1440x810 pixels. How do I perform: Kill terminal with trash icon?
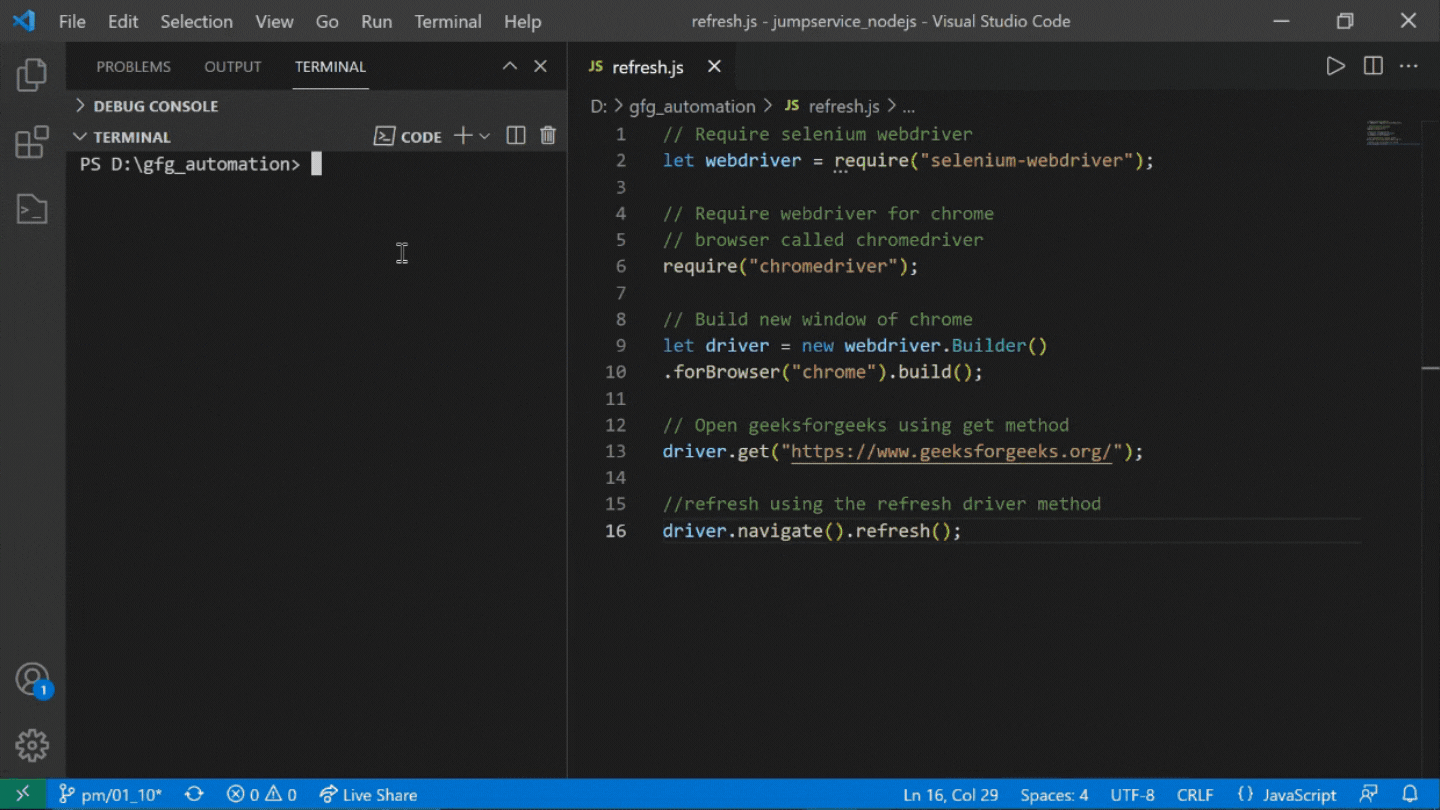pyautogui.click(x=547, y=136)
